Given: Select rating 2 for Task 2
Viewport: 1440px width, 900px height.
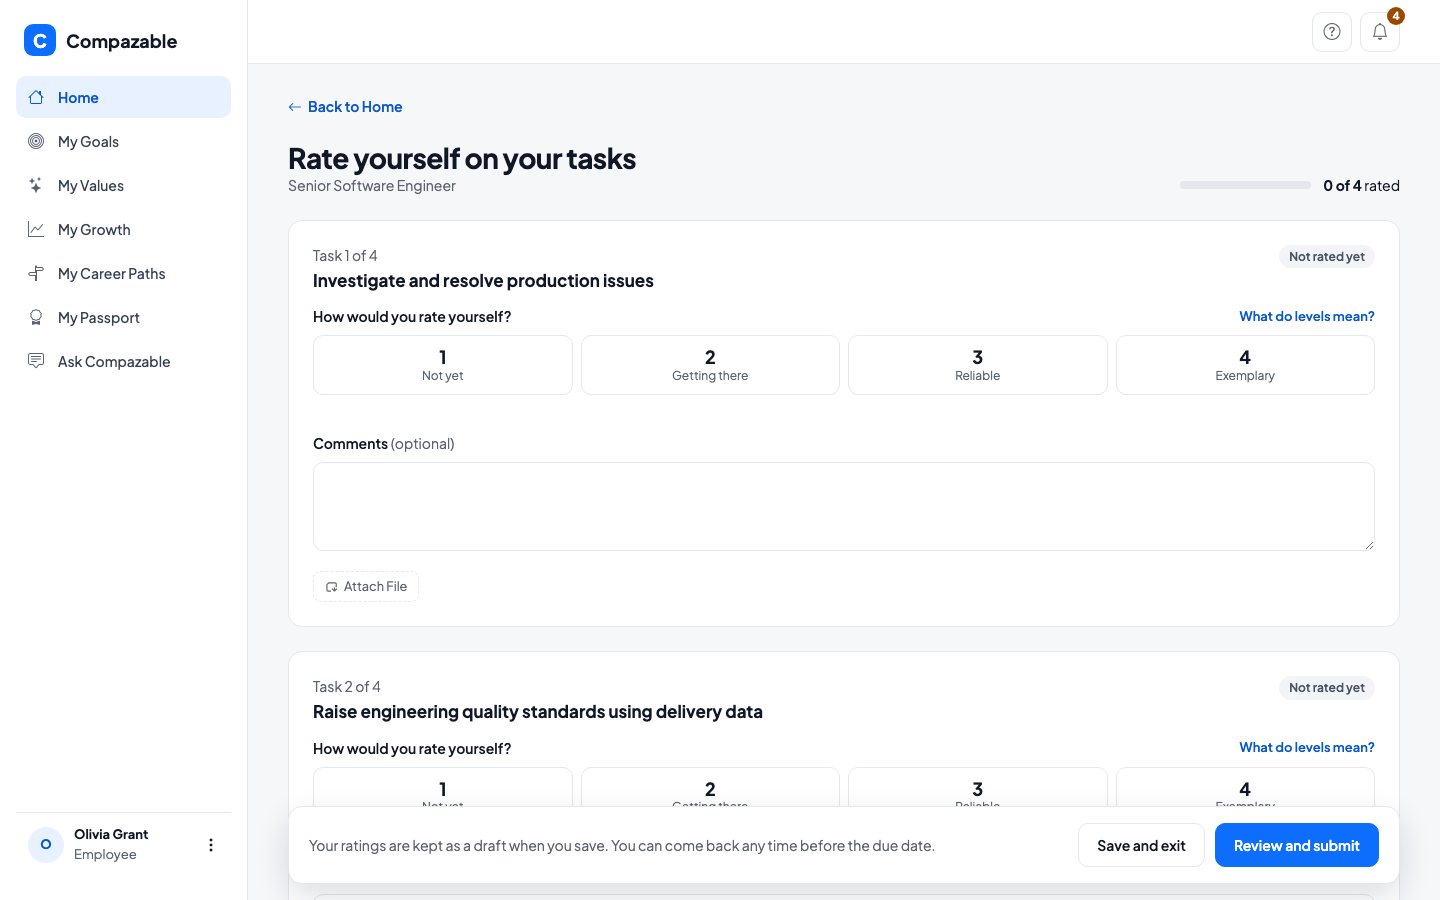Looking at the screenshot, I should 710,787.
